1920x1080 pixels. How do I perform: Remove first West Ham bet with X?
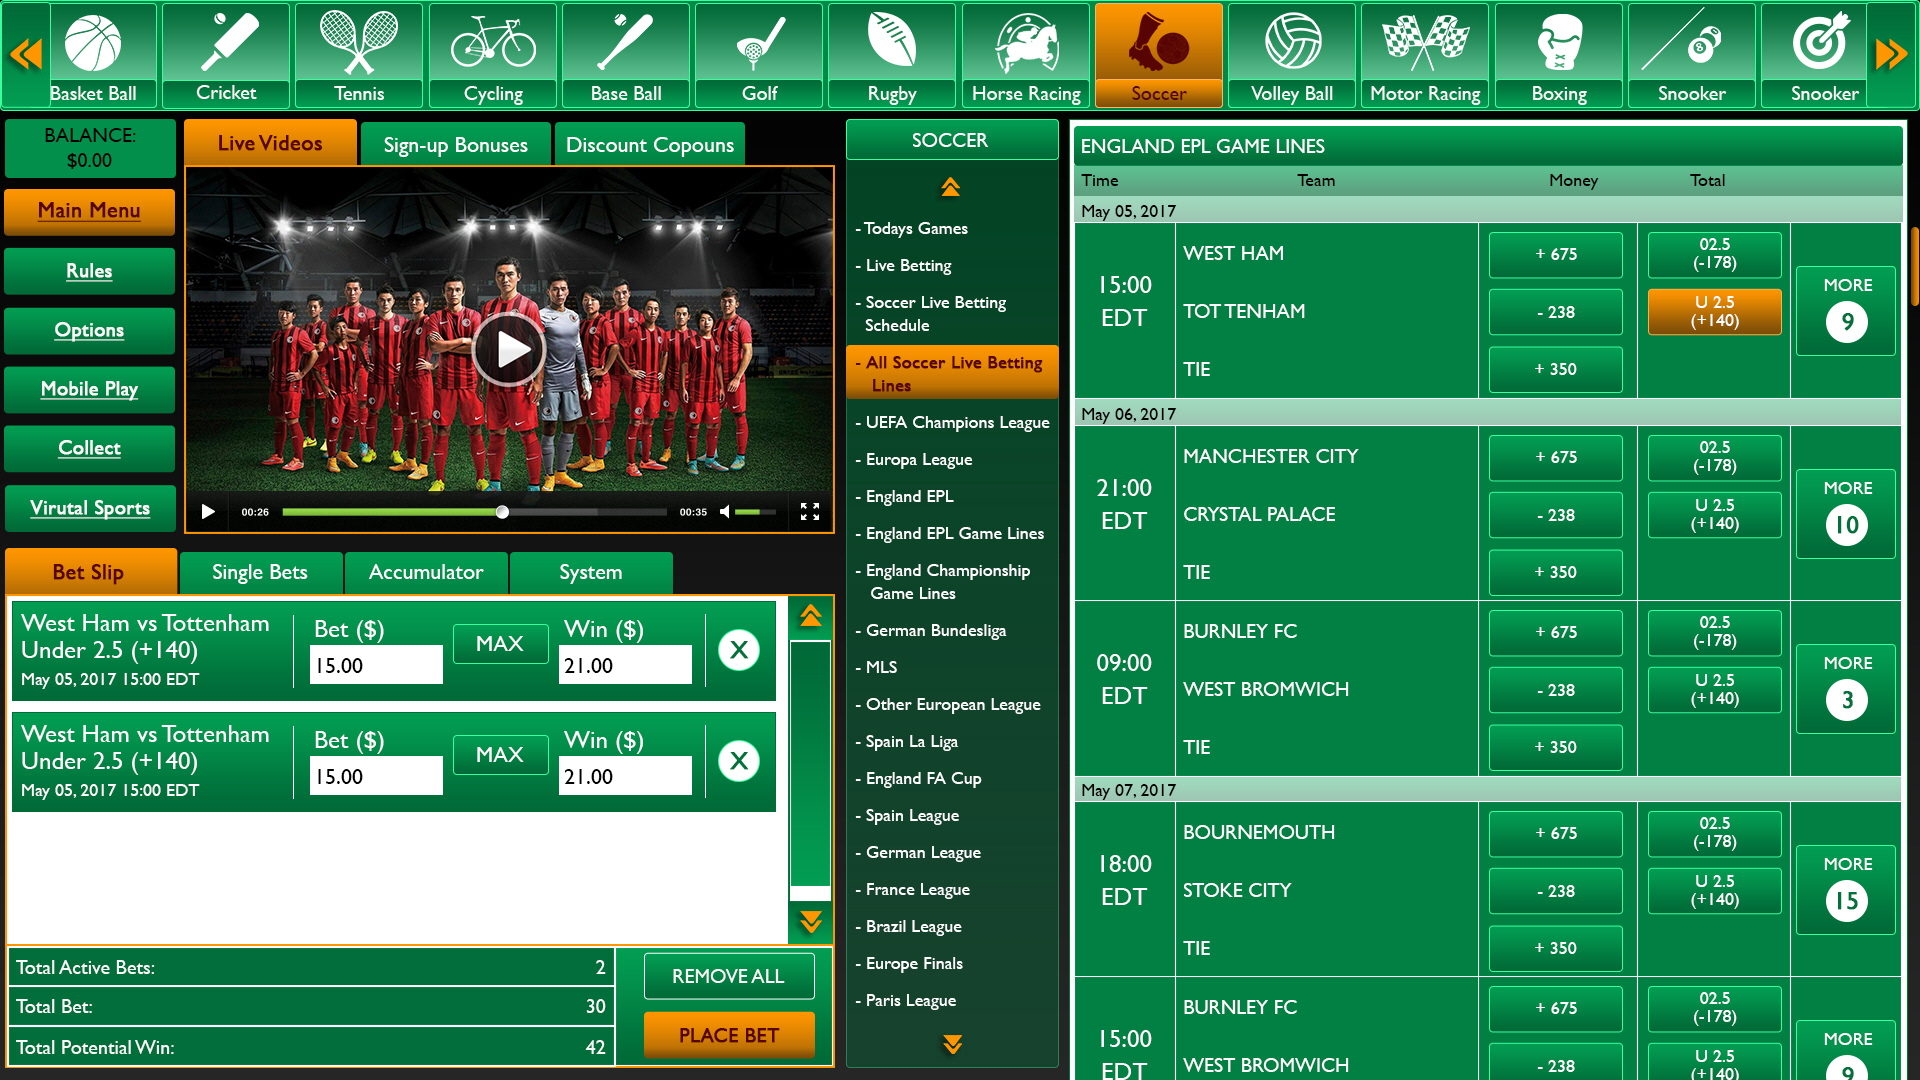point(739,649)
